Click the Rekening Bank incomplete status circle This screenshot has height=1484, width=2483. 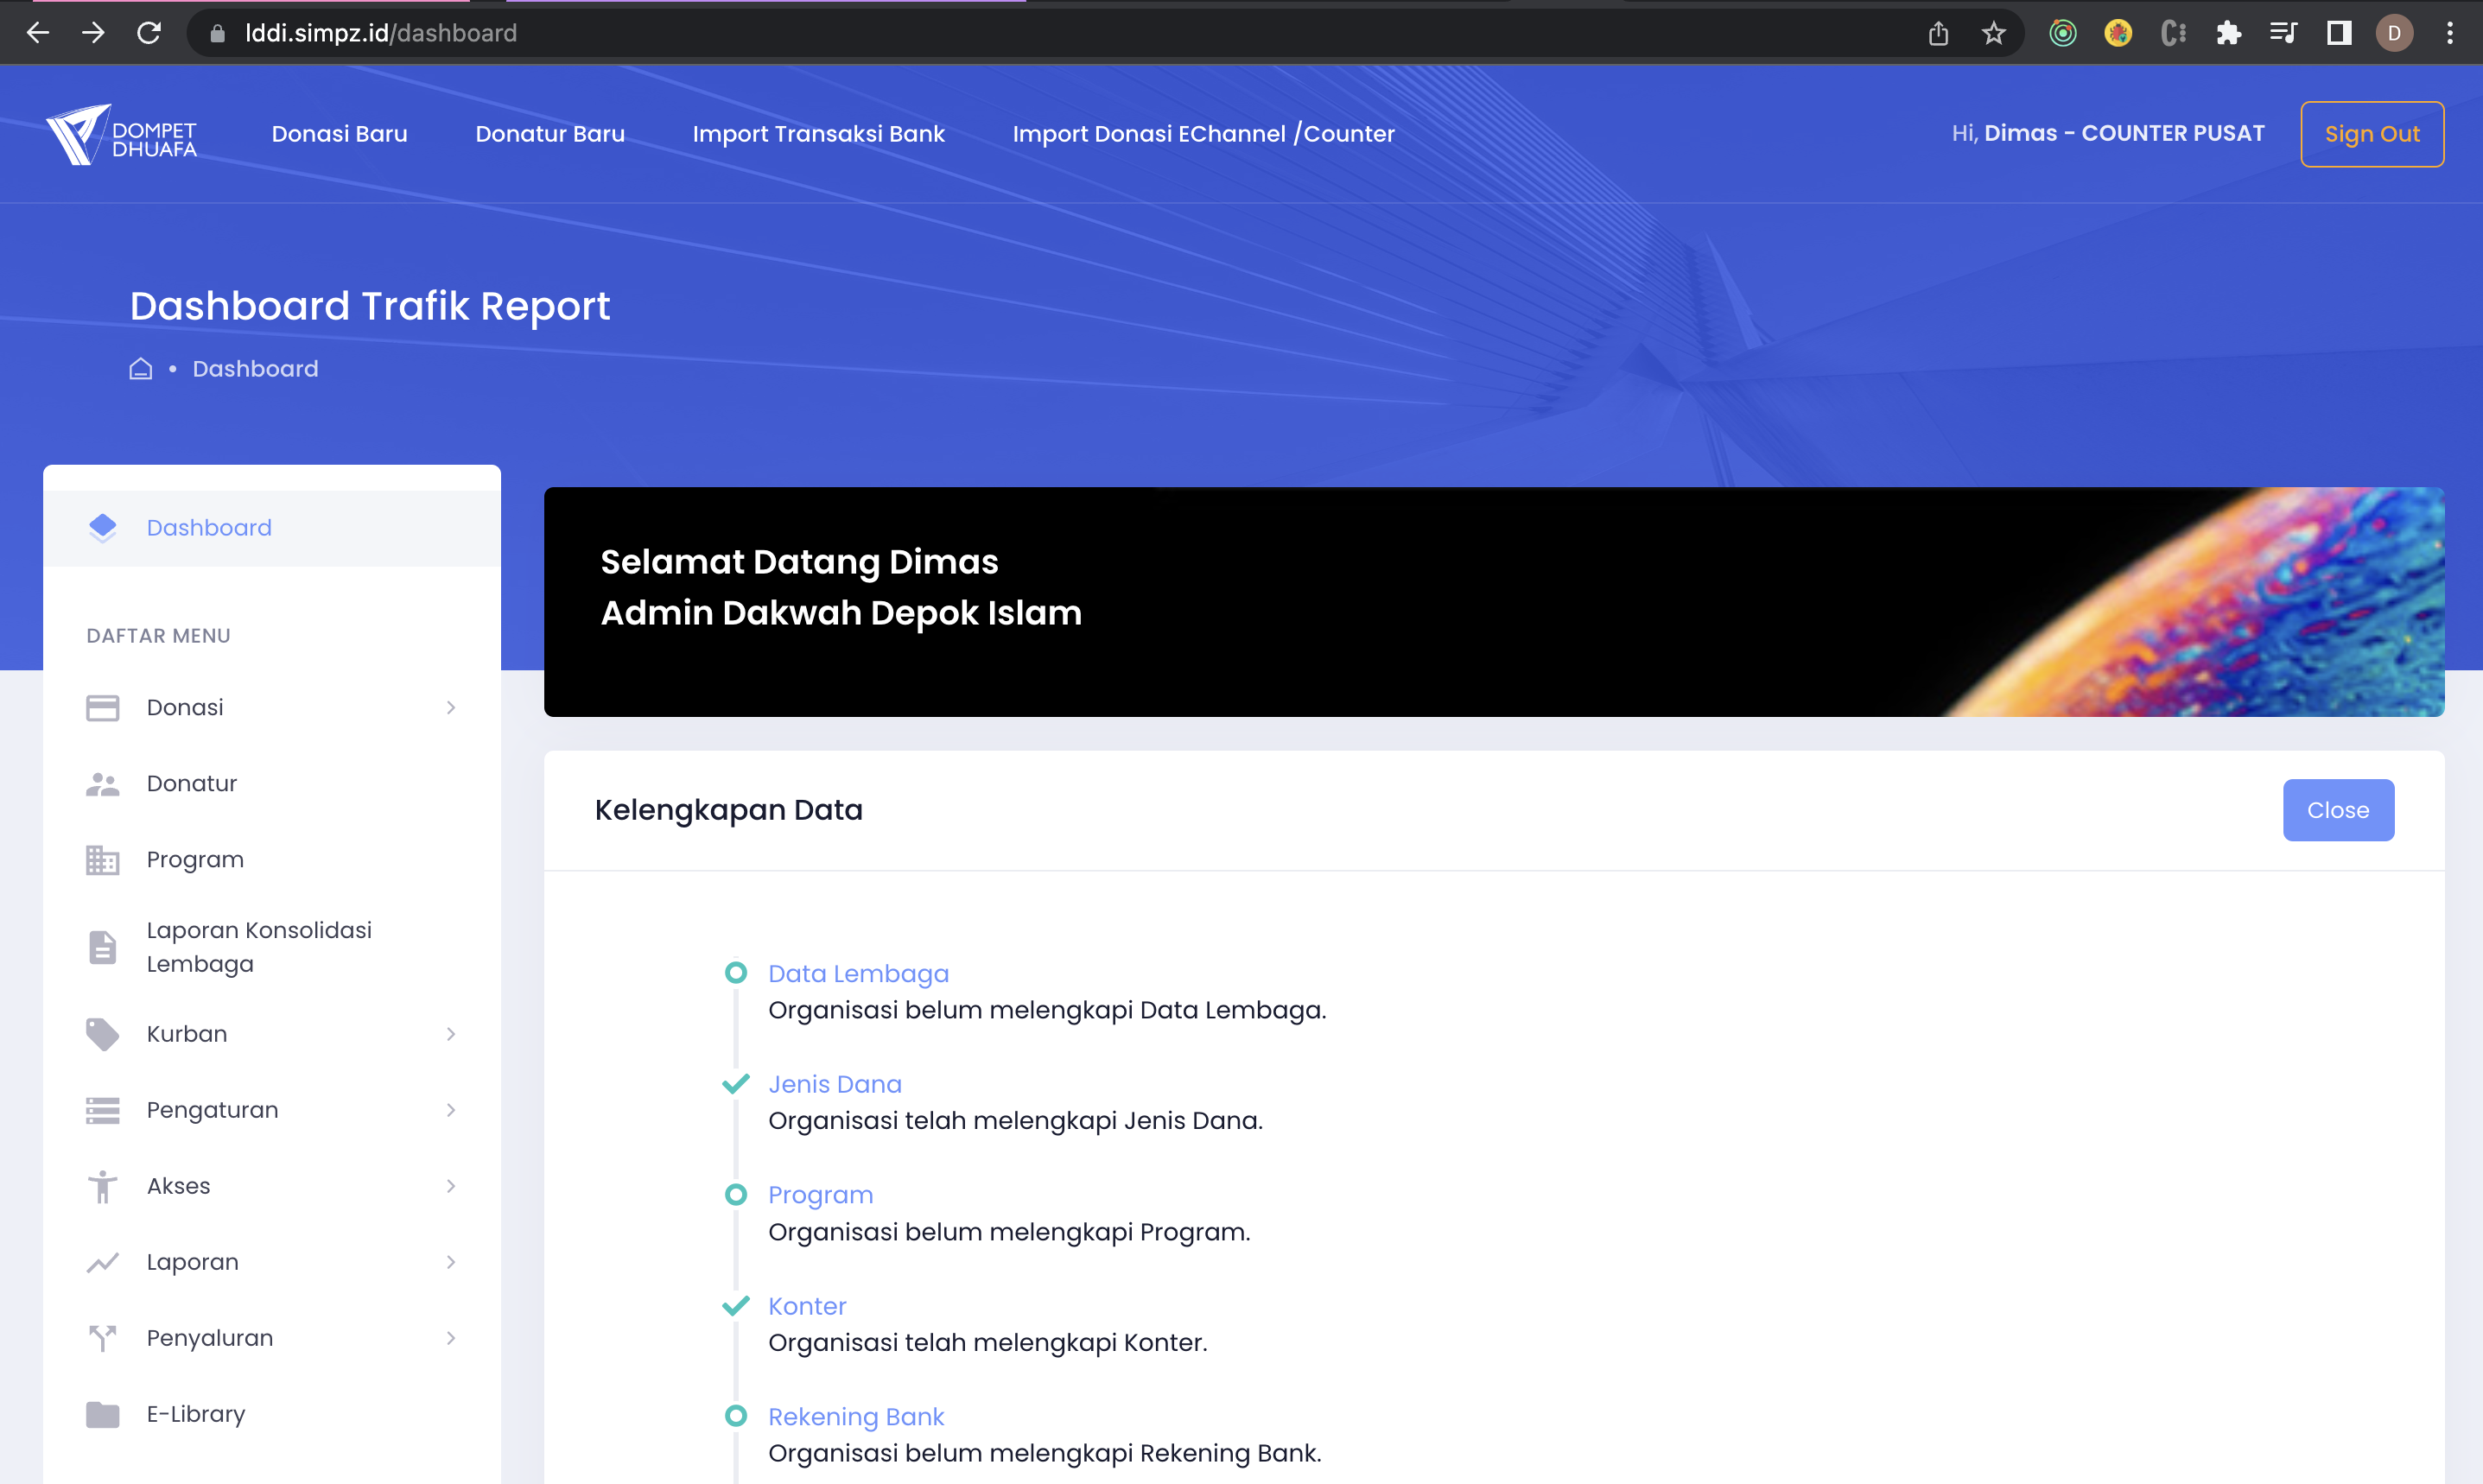click(736, 1416)
